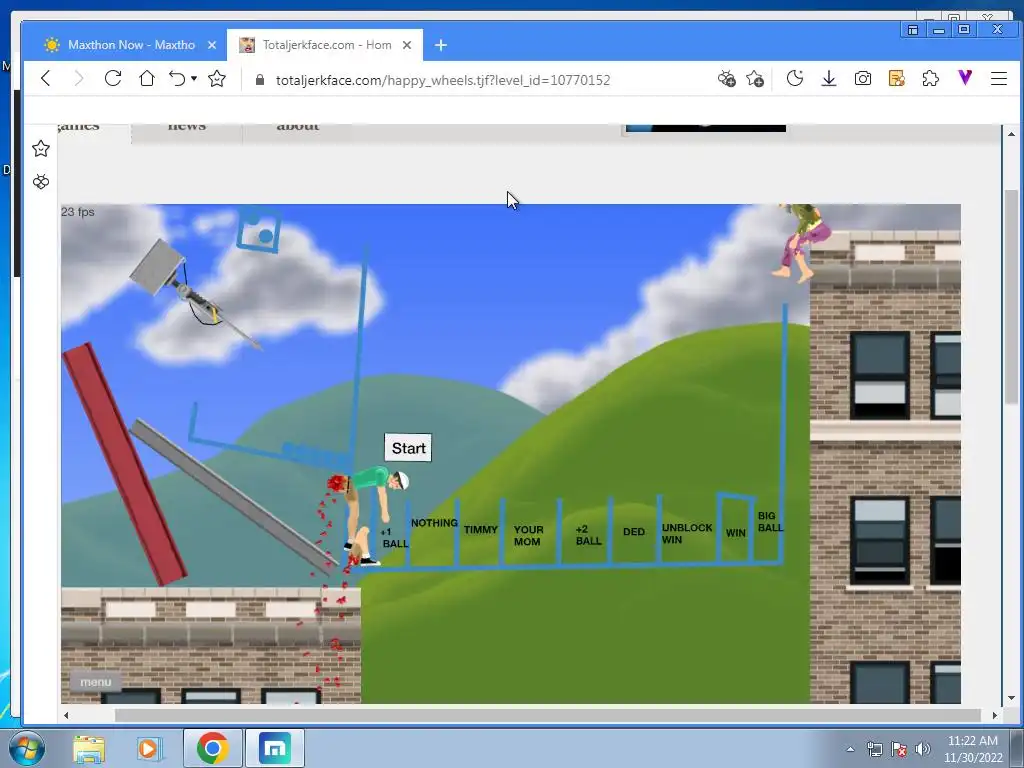The image size is (1024, 768).
Task: Click the network status tray icon
Action: click(874, 749)
